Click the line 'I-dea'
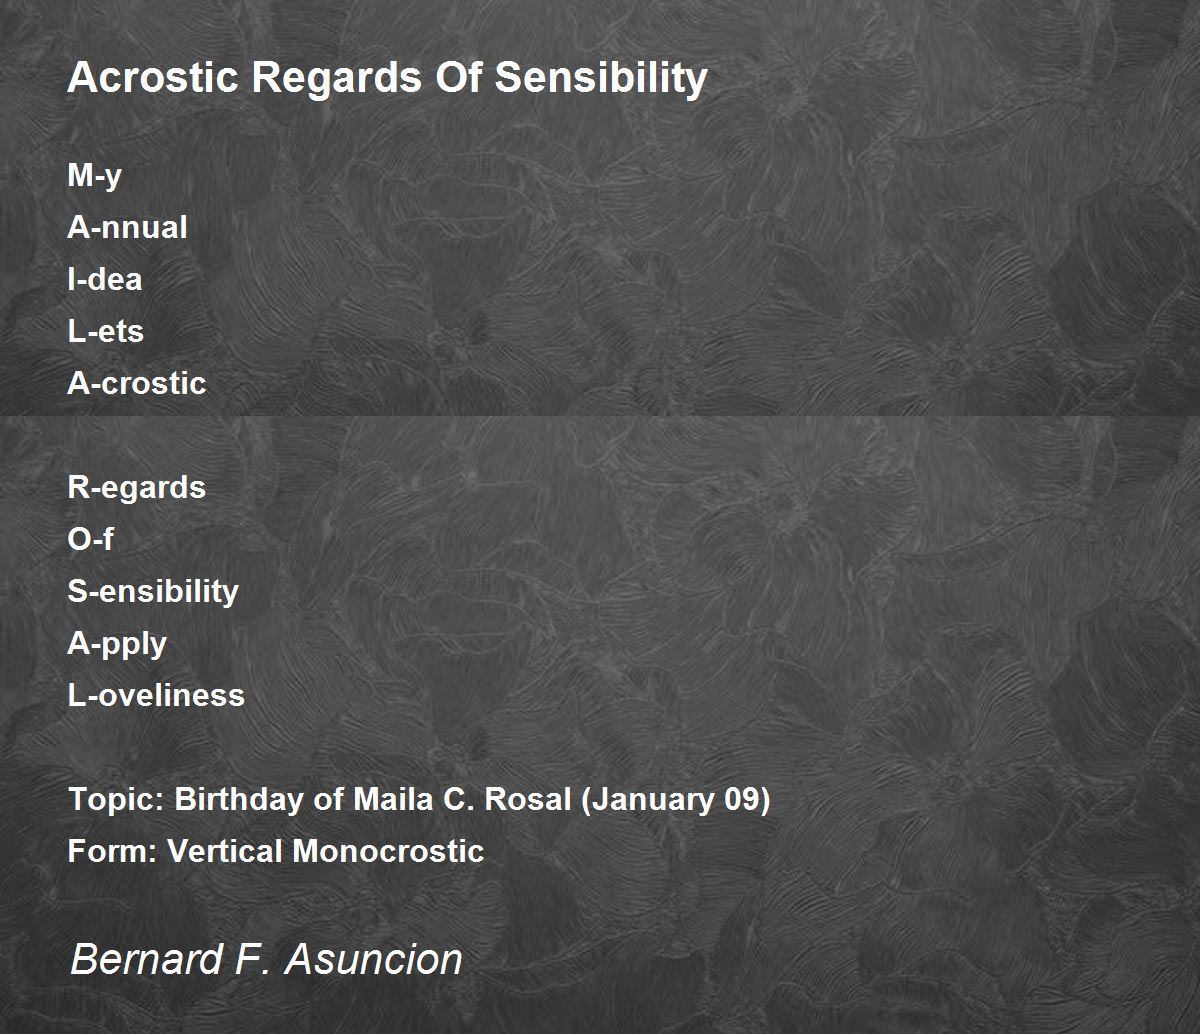 pos(104,279)
